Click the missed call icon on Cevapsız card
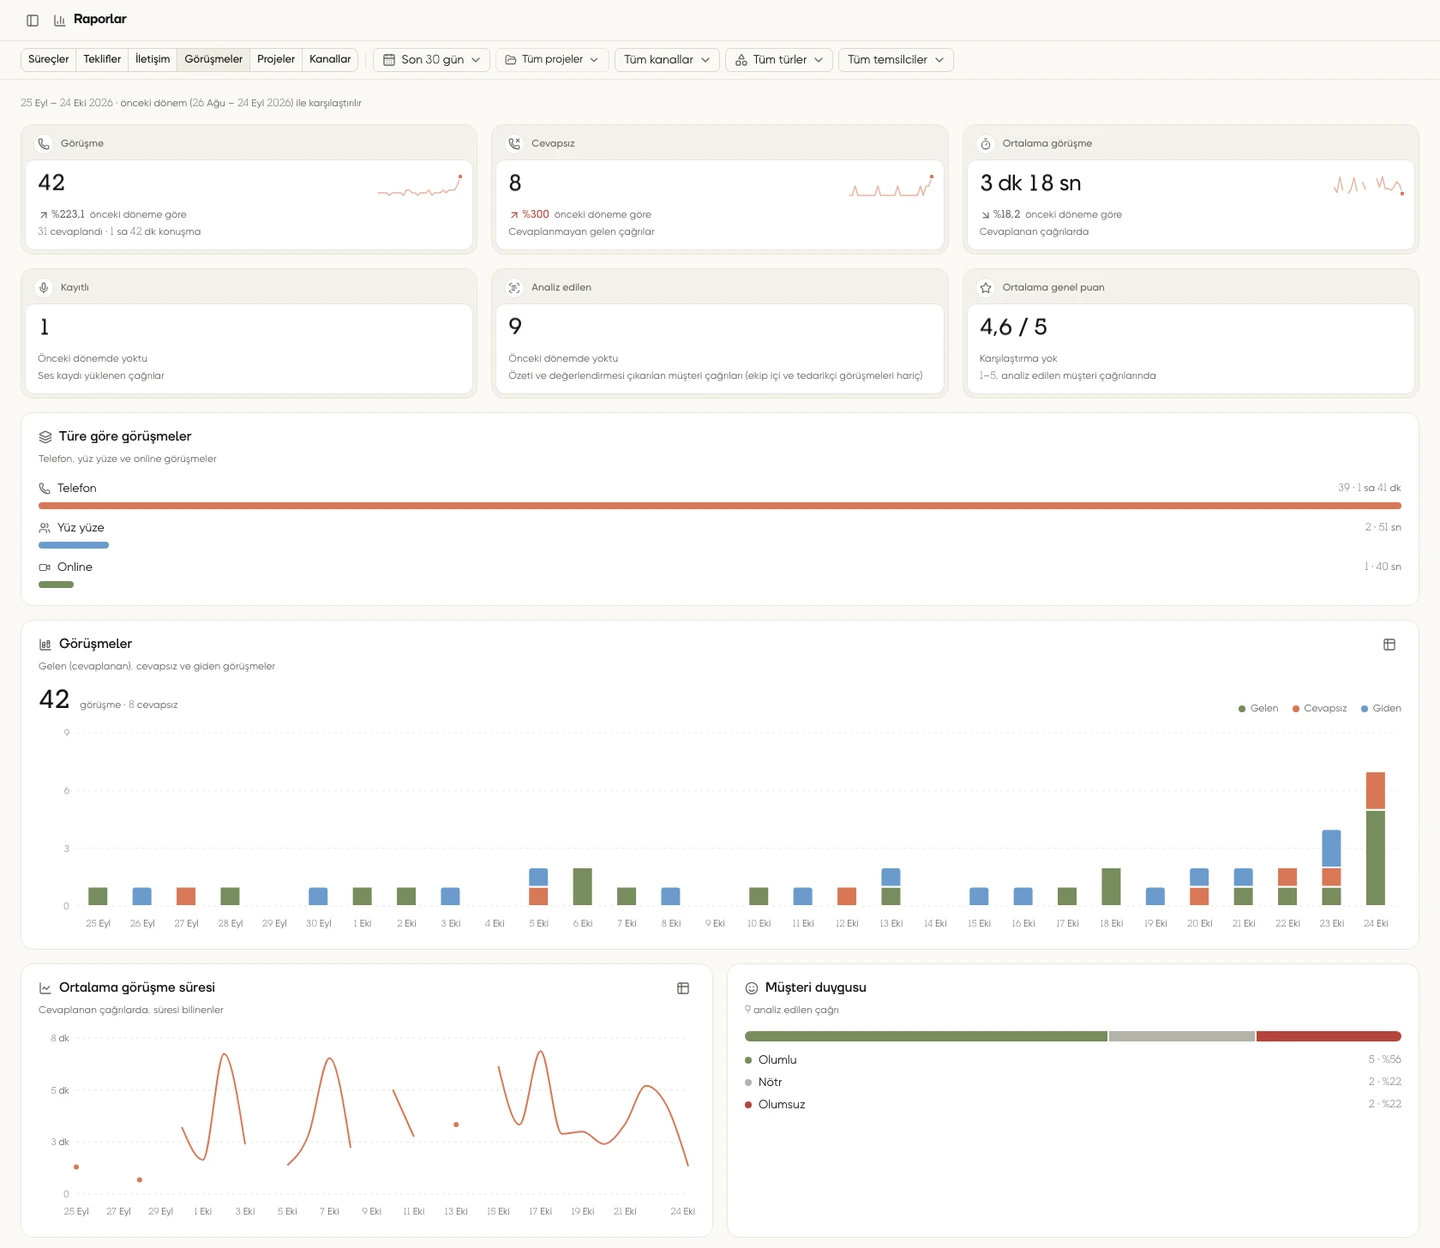 (x=514, y=143)
